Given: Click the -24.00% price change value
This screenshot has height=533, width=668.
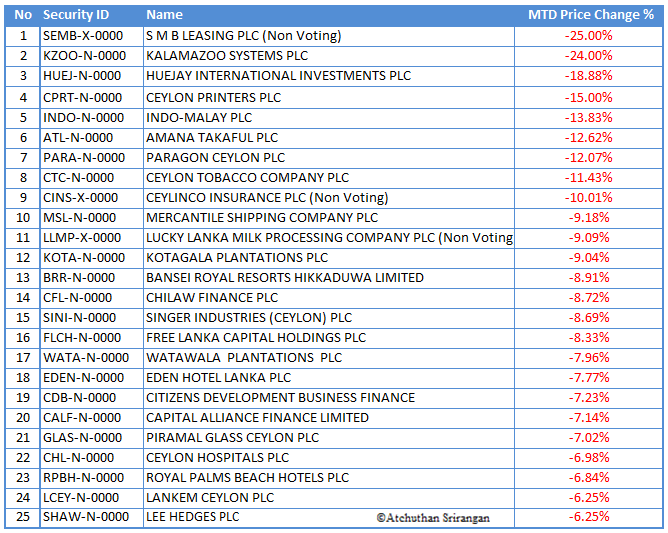Looking at the screenshot, I should pos(588,56).
